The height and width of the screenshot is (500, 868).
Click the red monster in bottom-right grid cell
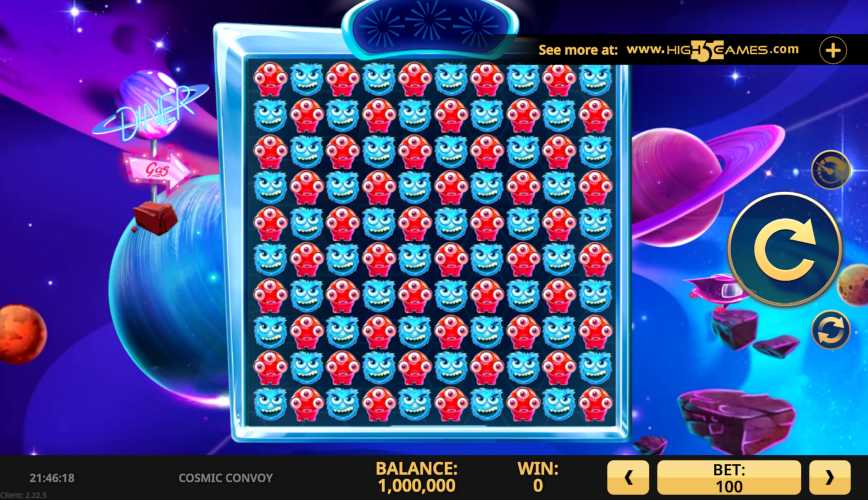[596, 404]
